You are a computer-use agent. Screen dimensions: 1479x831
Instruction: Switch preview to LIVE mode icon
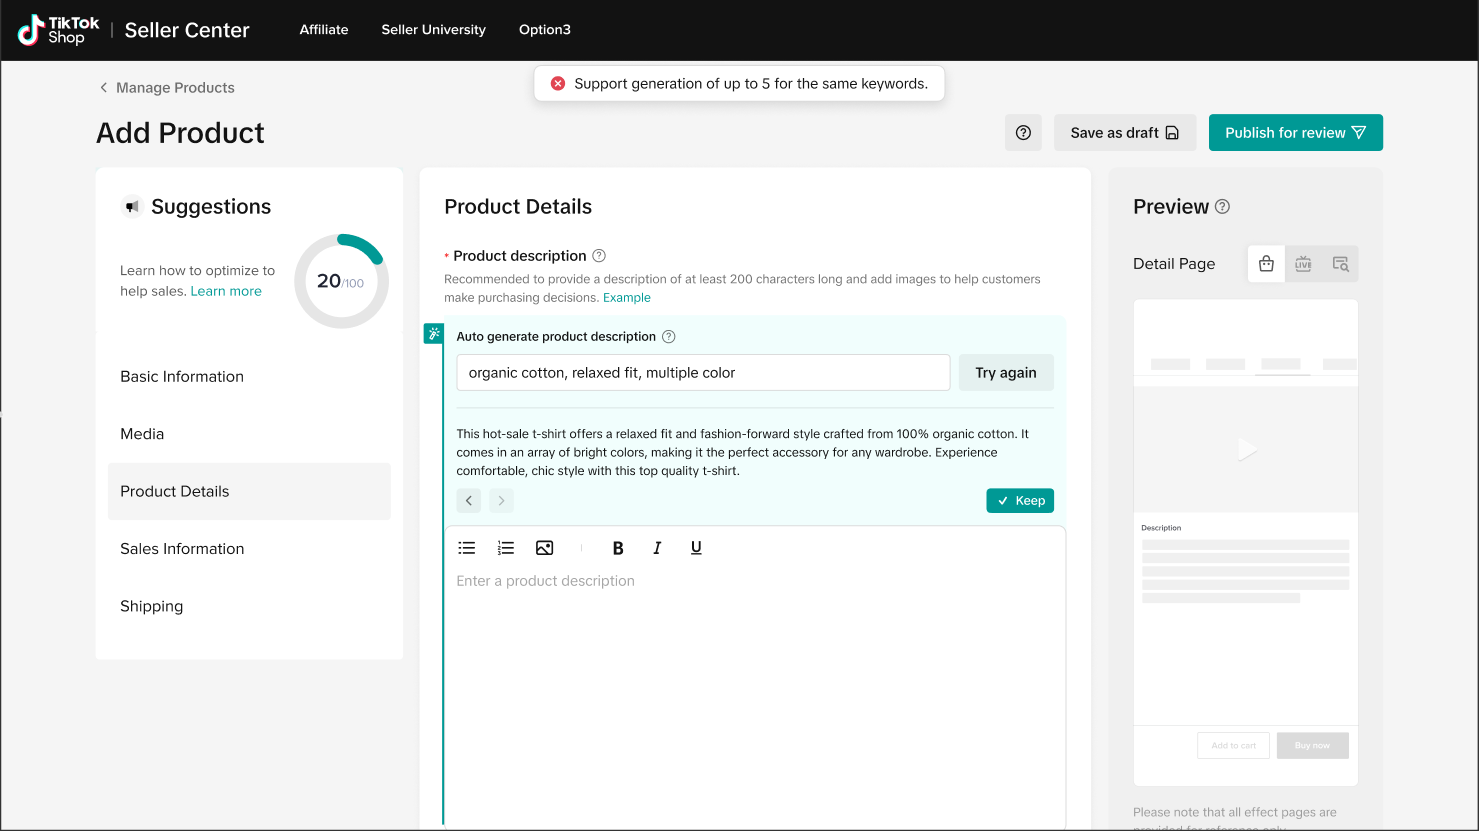(x=1303, y=264)
